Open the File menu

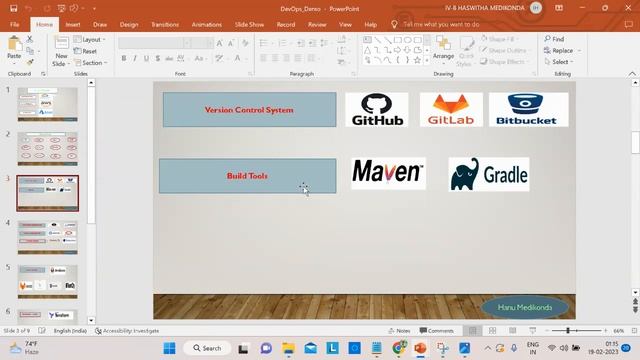coord(15,24)
